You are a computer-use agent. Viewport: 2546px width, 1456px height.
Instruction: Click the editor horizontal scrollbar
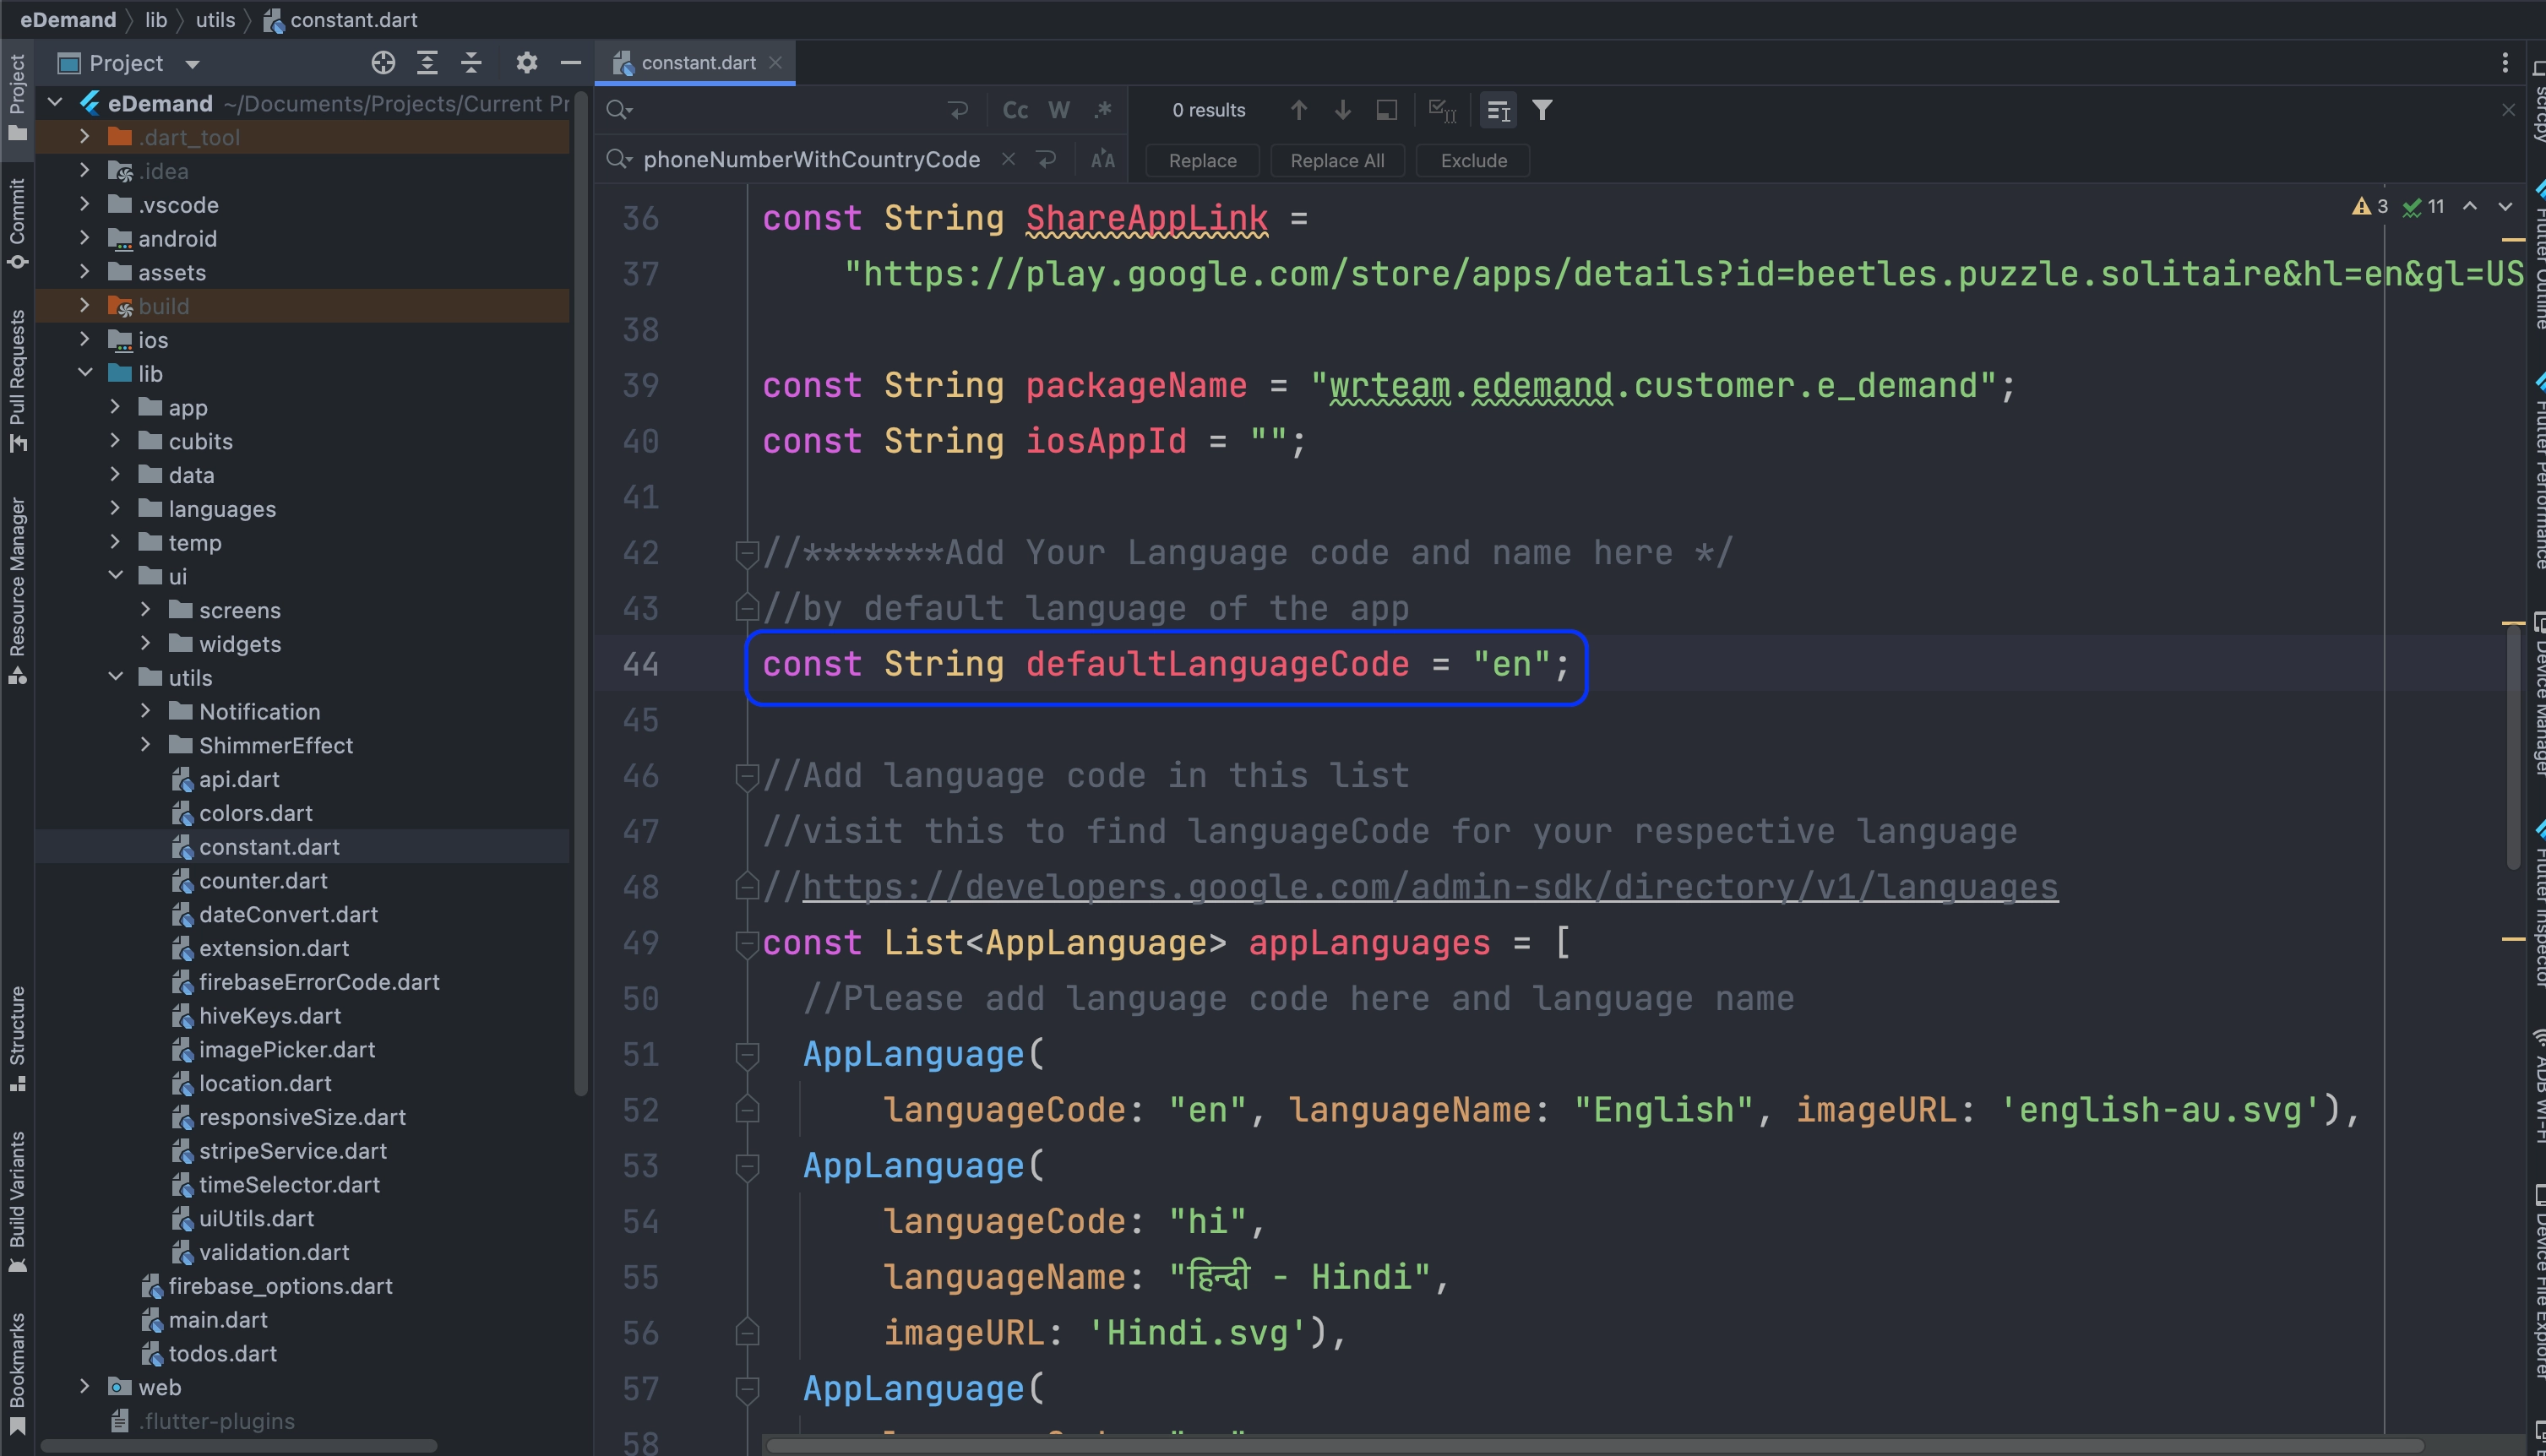[x=1595, y=1446]
